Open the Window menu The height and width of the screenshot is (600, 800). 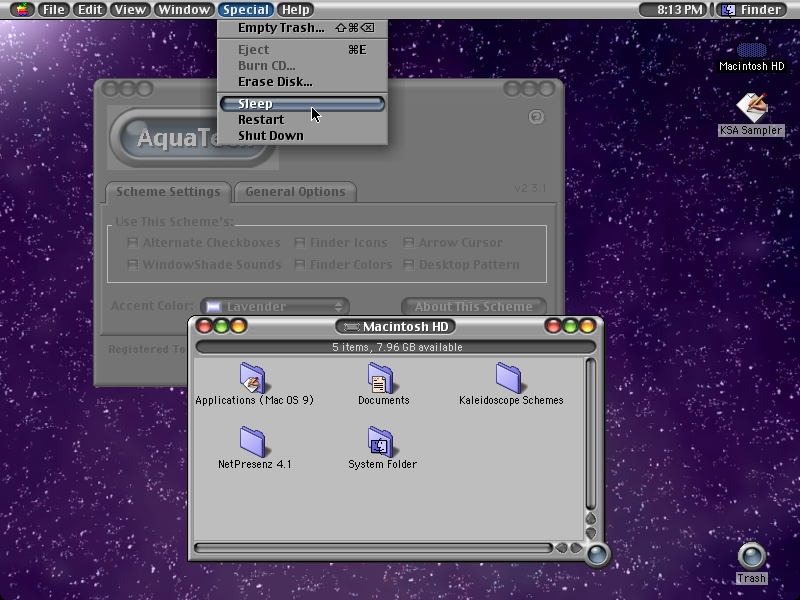click(x=184, y=9)
